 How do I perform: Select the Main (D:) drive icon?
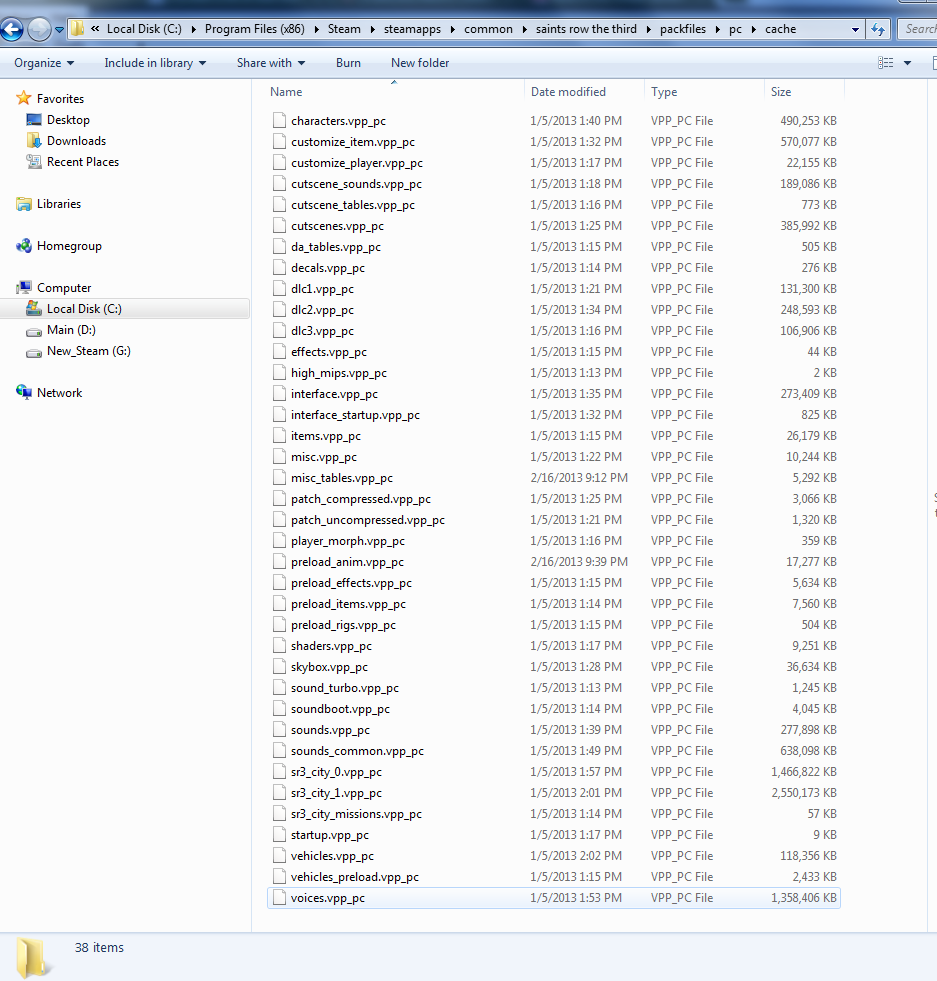point(34,331)
